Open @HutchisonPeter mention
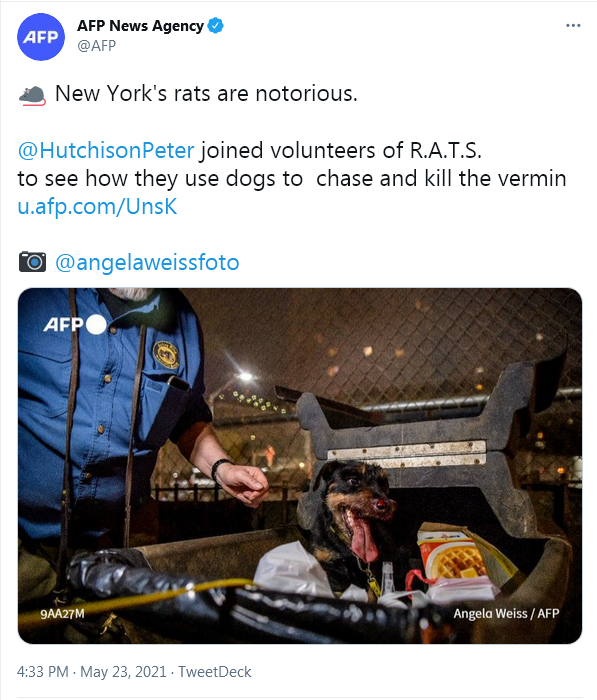This screenshot has width=597, height=700. click(106, 150)
